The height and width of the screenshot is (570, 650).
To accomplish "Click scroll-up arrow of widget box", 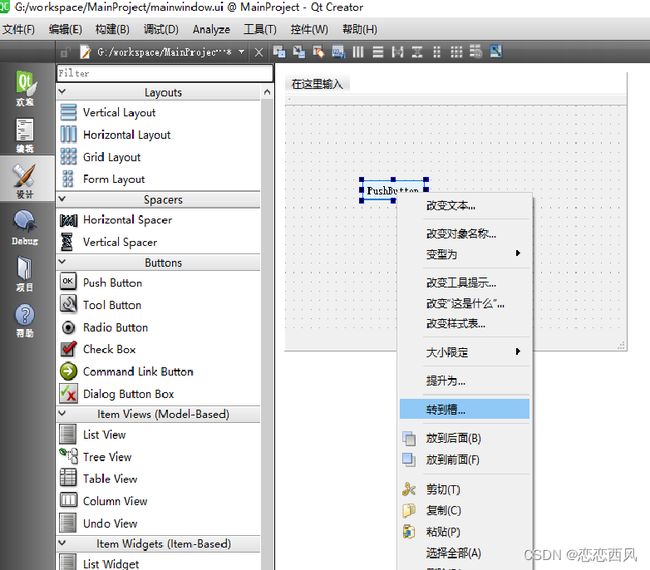I will (x=267, y=92).
